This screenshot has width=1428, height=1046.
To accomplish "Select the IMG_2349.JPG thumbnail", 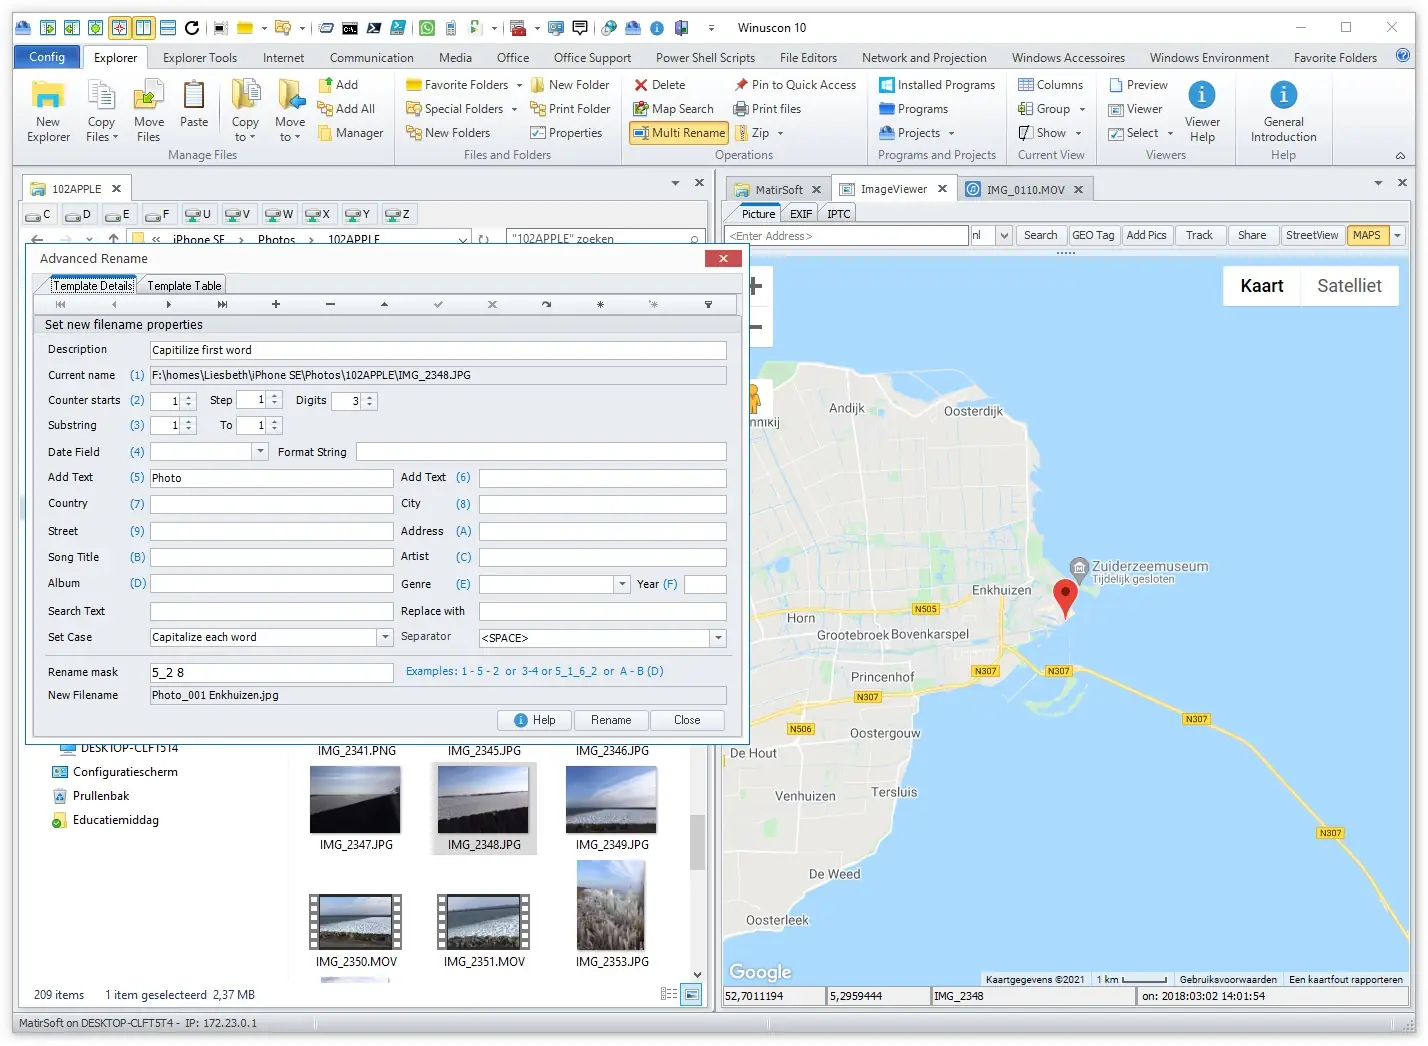I will (x=611, y=800).
